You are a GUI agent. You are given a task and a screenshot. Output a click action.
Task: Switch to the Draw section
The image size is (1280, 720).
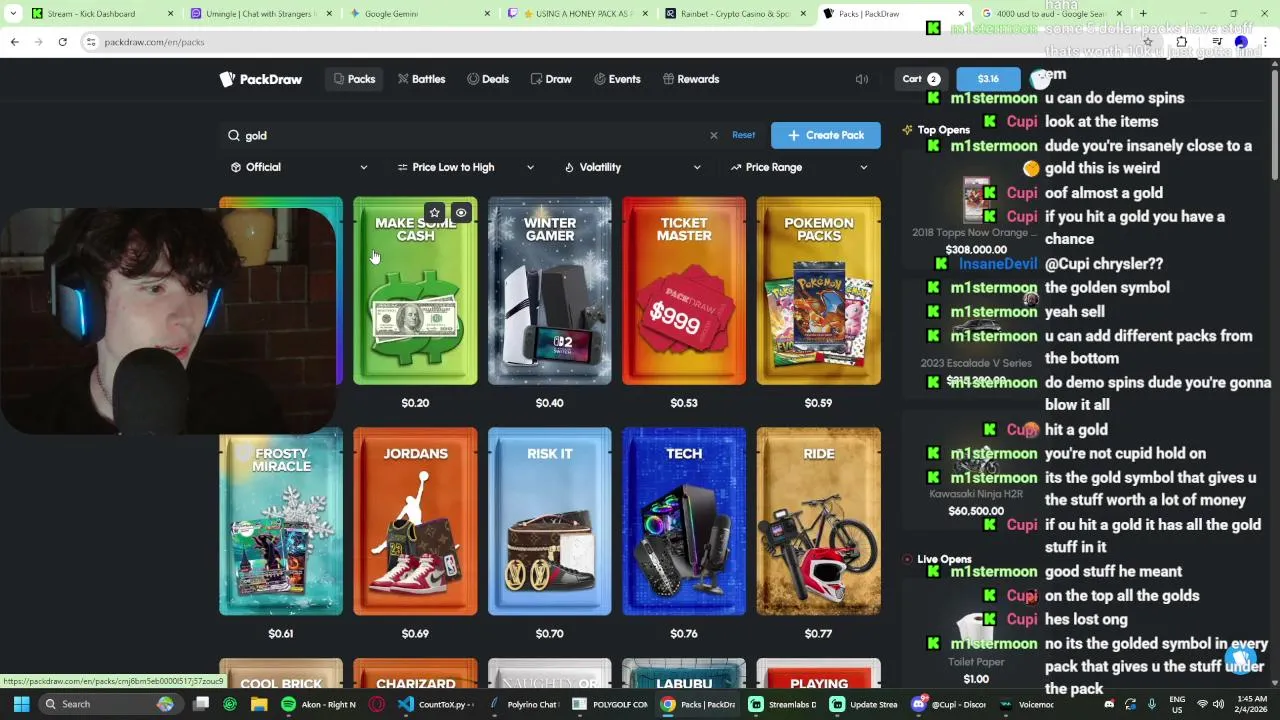click(x=551, y=79)
